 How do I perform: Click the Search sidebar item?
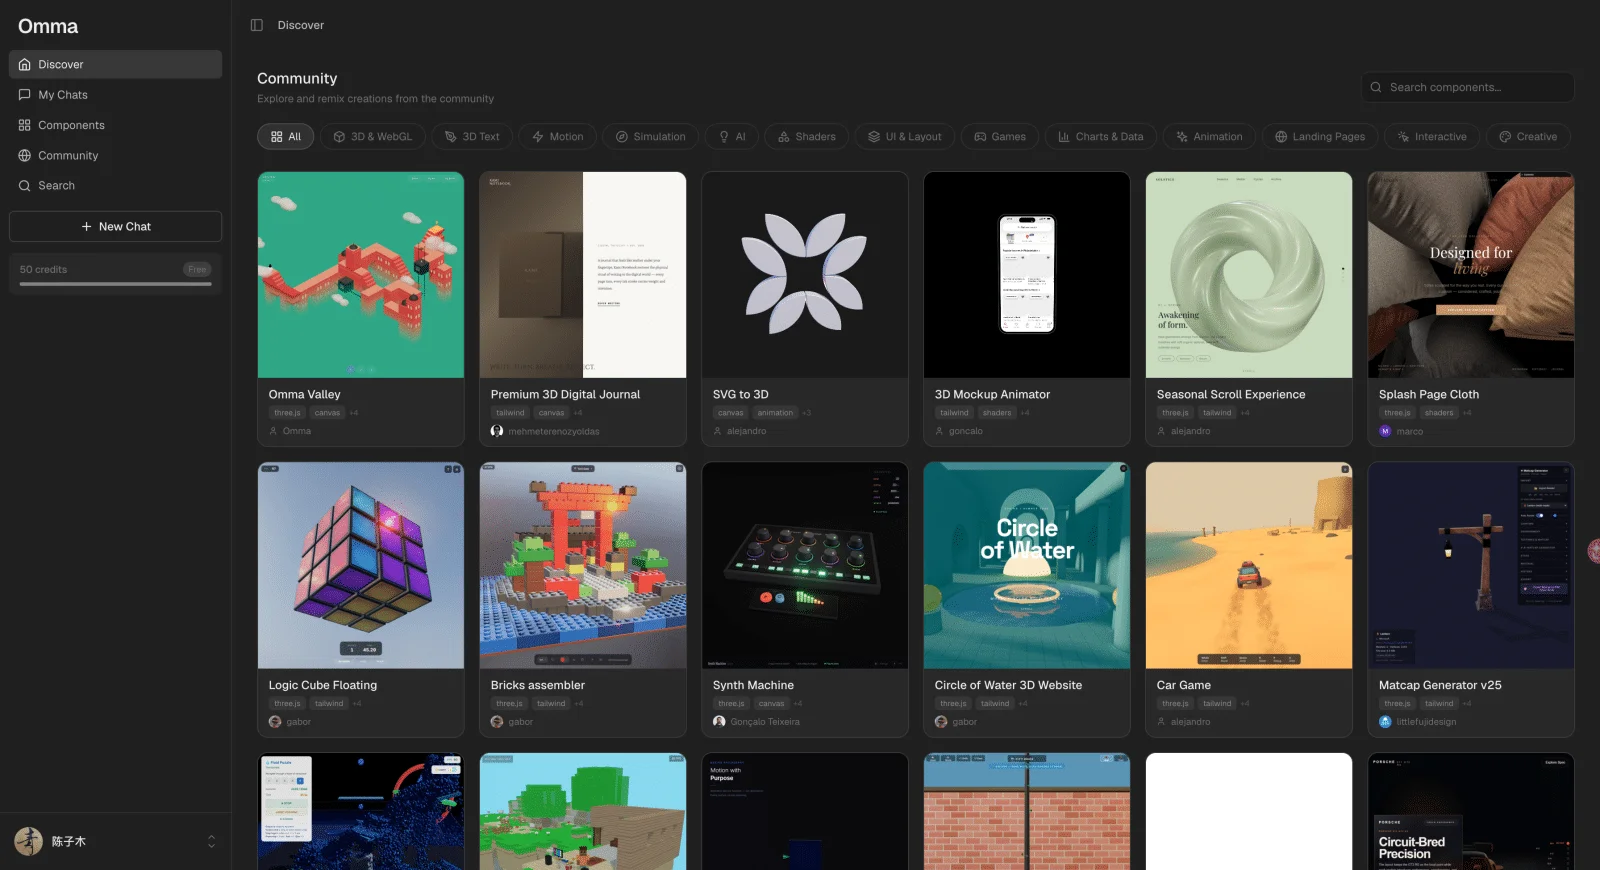point(115,186)
